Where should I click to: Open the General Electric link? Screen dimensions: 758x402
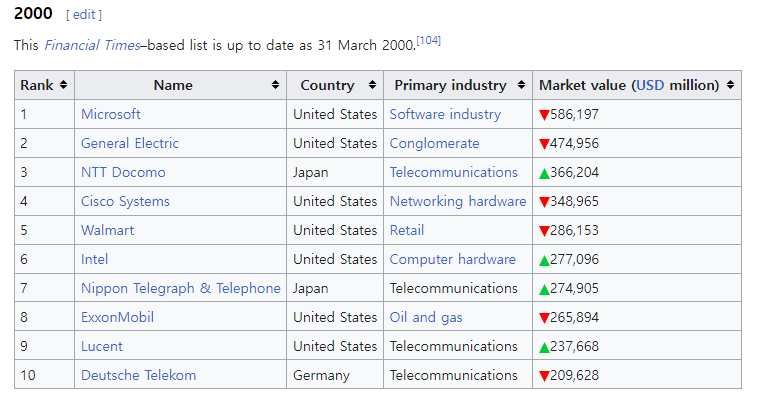point(130,143)
